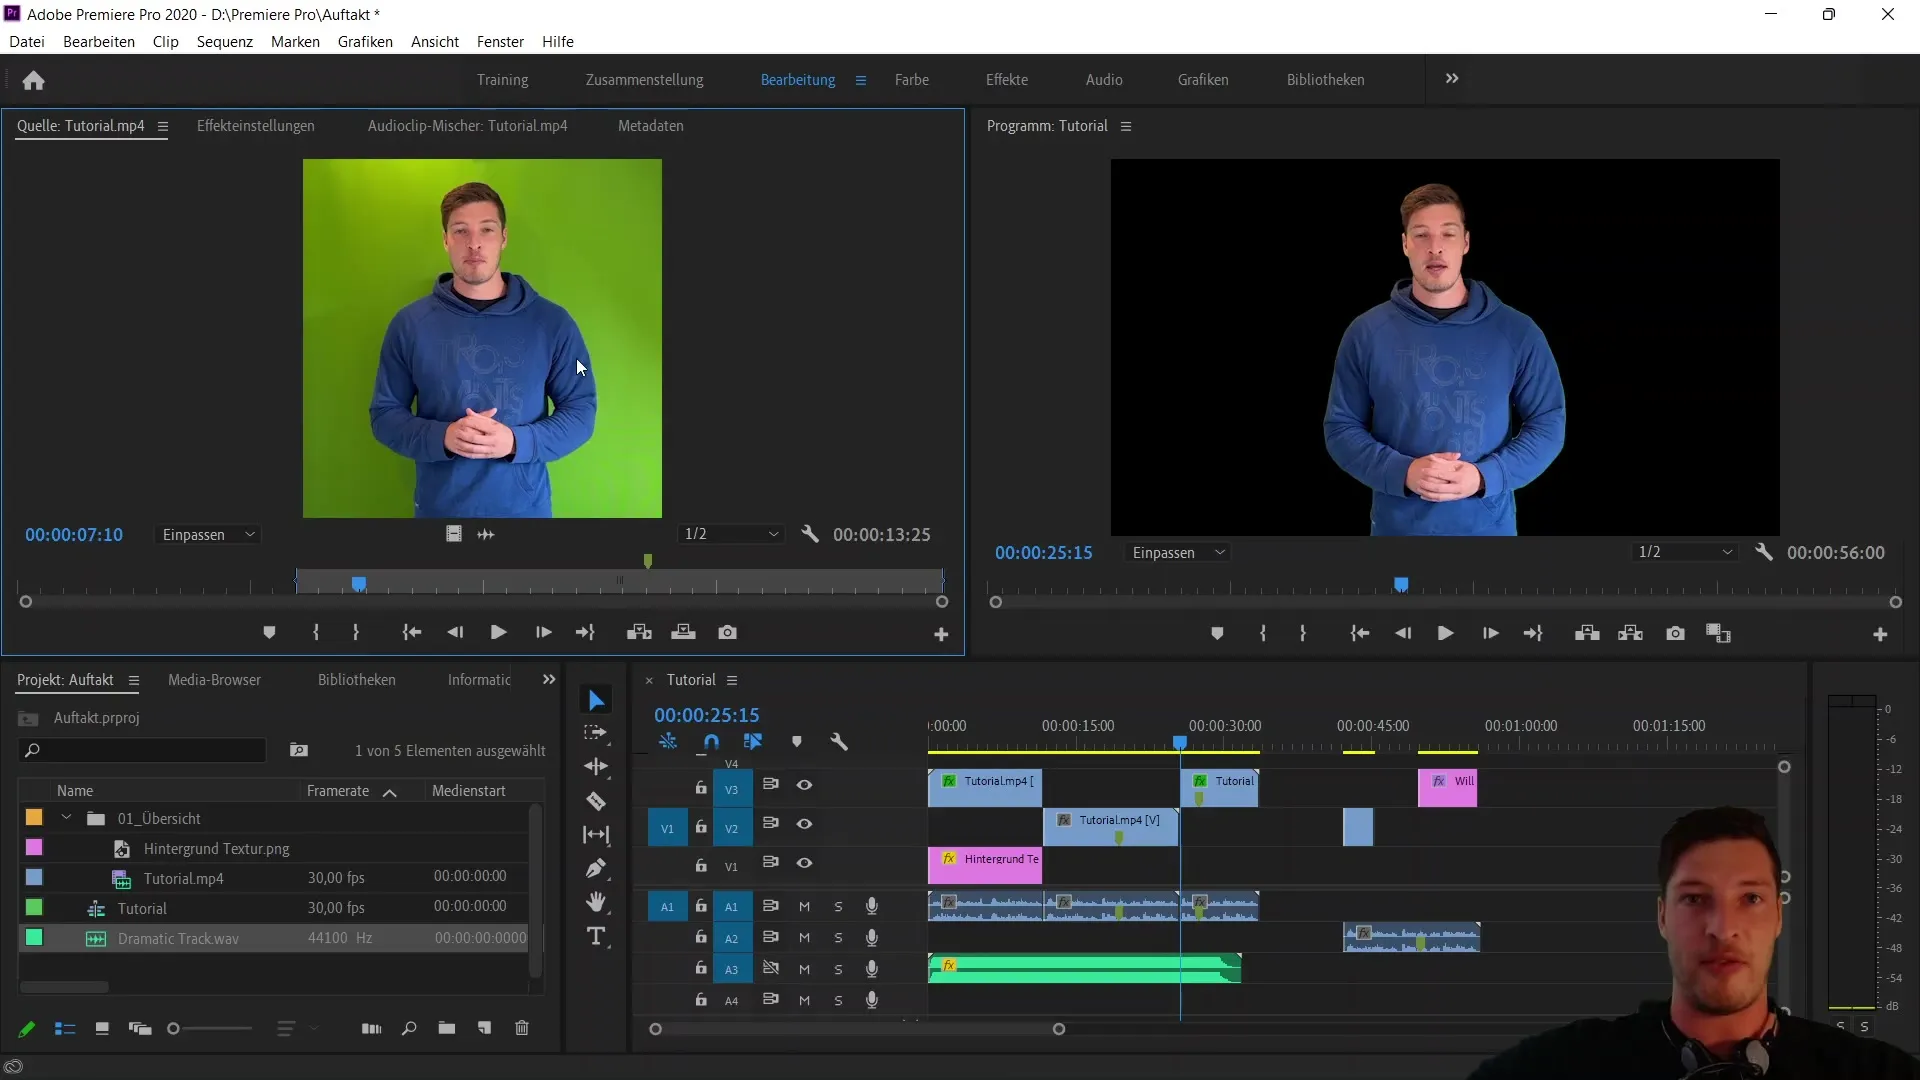Open Source monitor zoom Einpassen dropdown
The height and width of the screenshot is (1080, 1920).
[x=208, y=535]
